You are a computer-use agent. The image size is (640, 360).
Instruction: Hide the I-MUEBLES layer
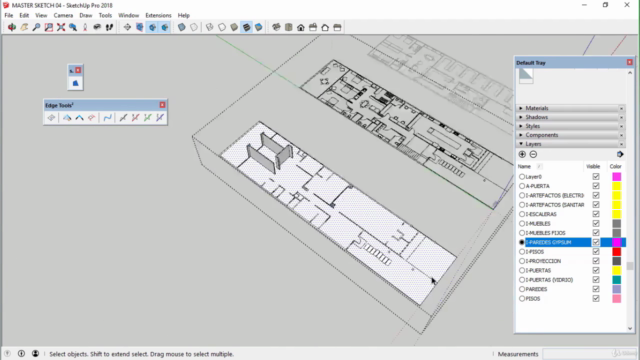pyautogui.click(x=596, y=223)
